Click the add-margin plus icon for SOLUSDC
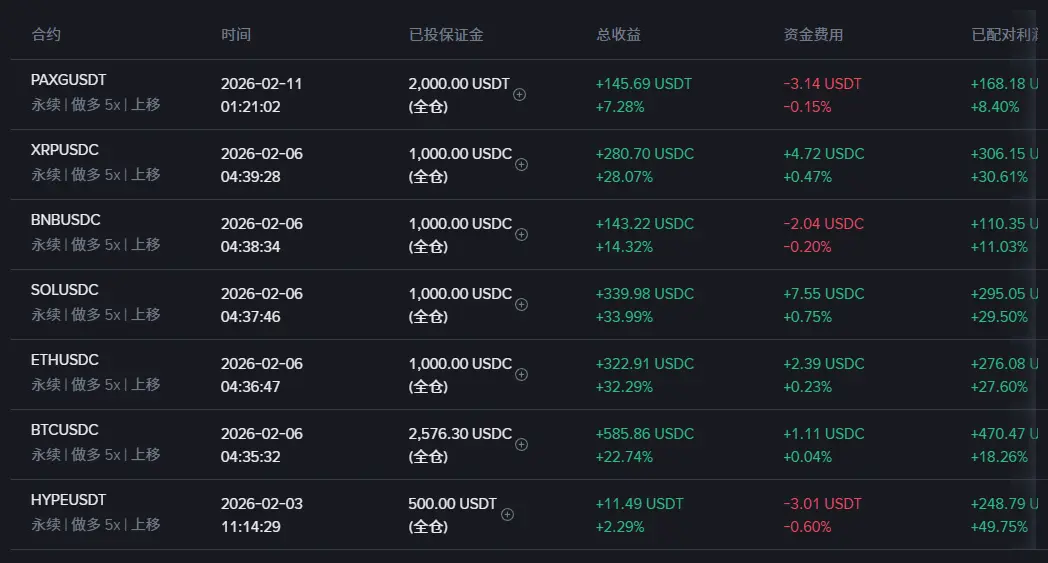Image resolution: width=1048 pixels, height=563 pixels. [x=522, y=305]
